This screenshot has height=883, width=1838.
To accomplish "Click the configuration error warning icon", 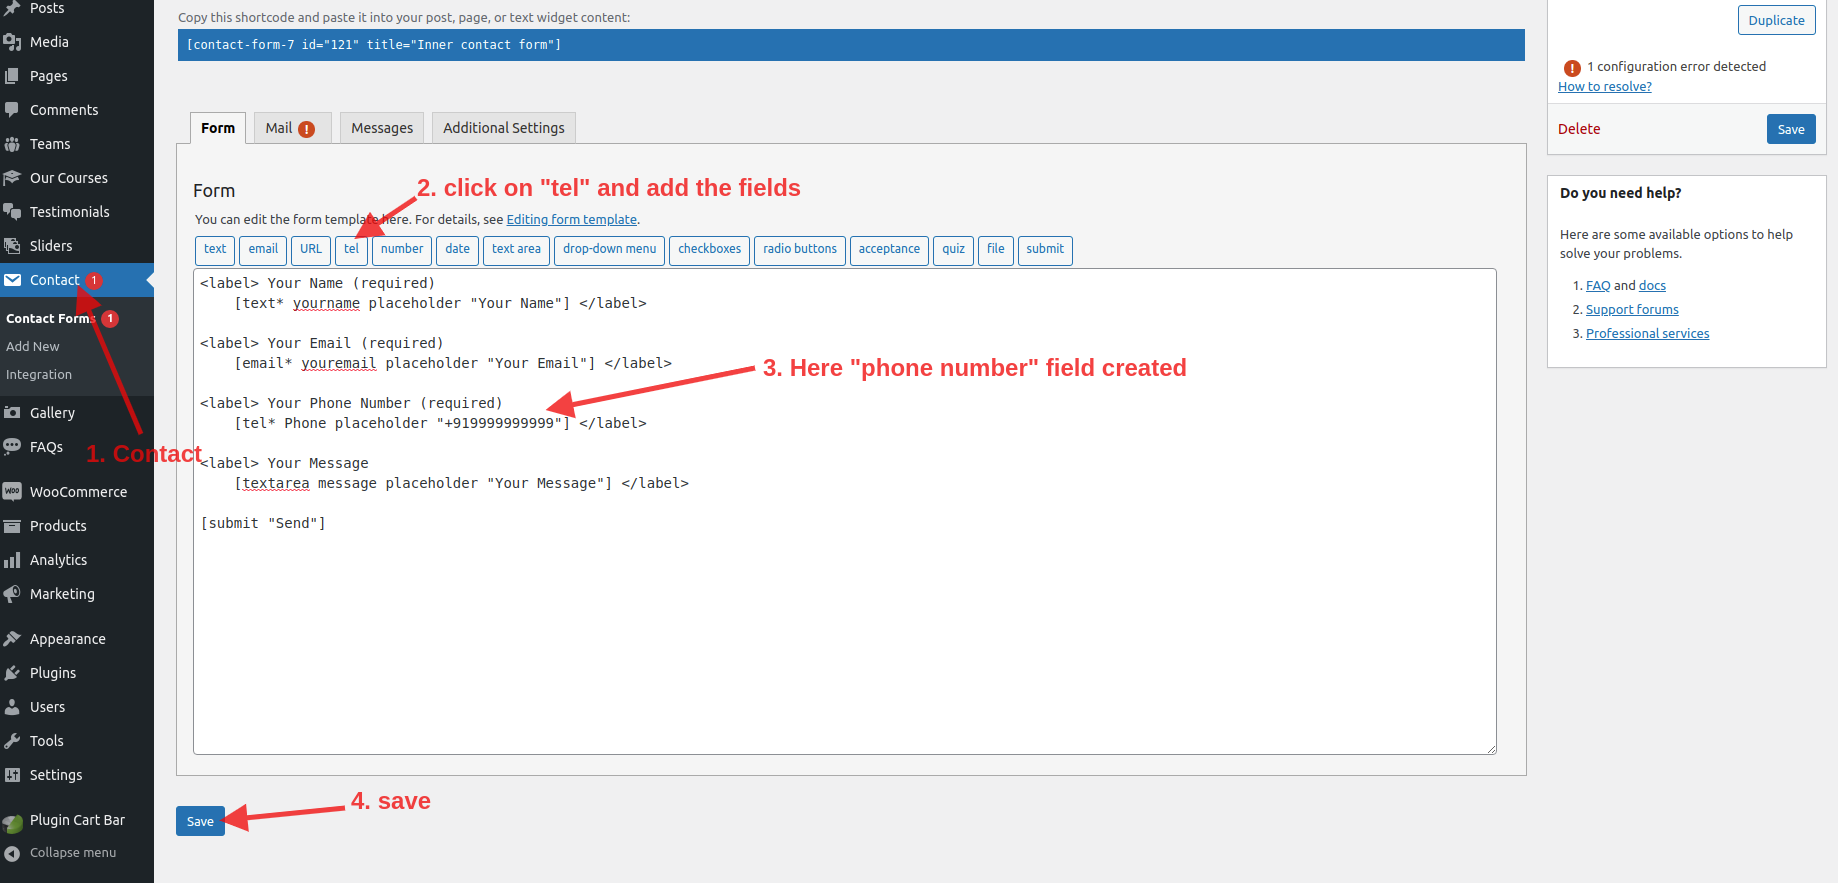I will [x=1572, y=68].
